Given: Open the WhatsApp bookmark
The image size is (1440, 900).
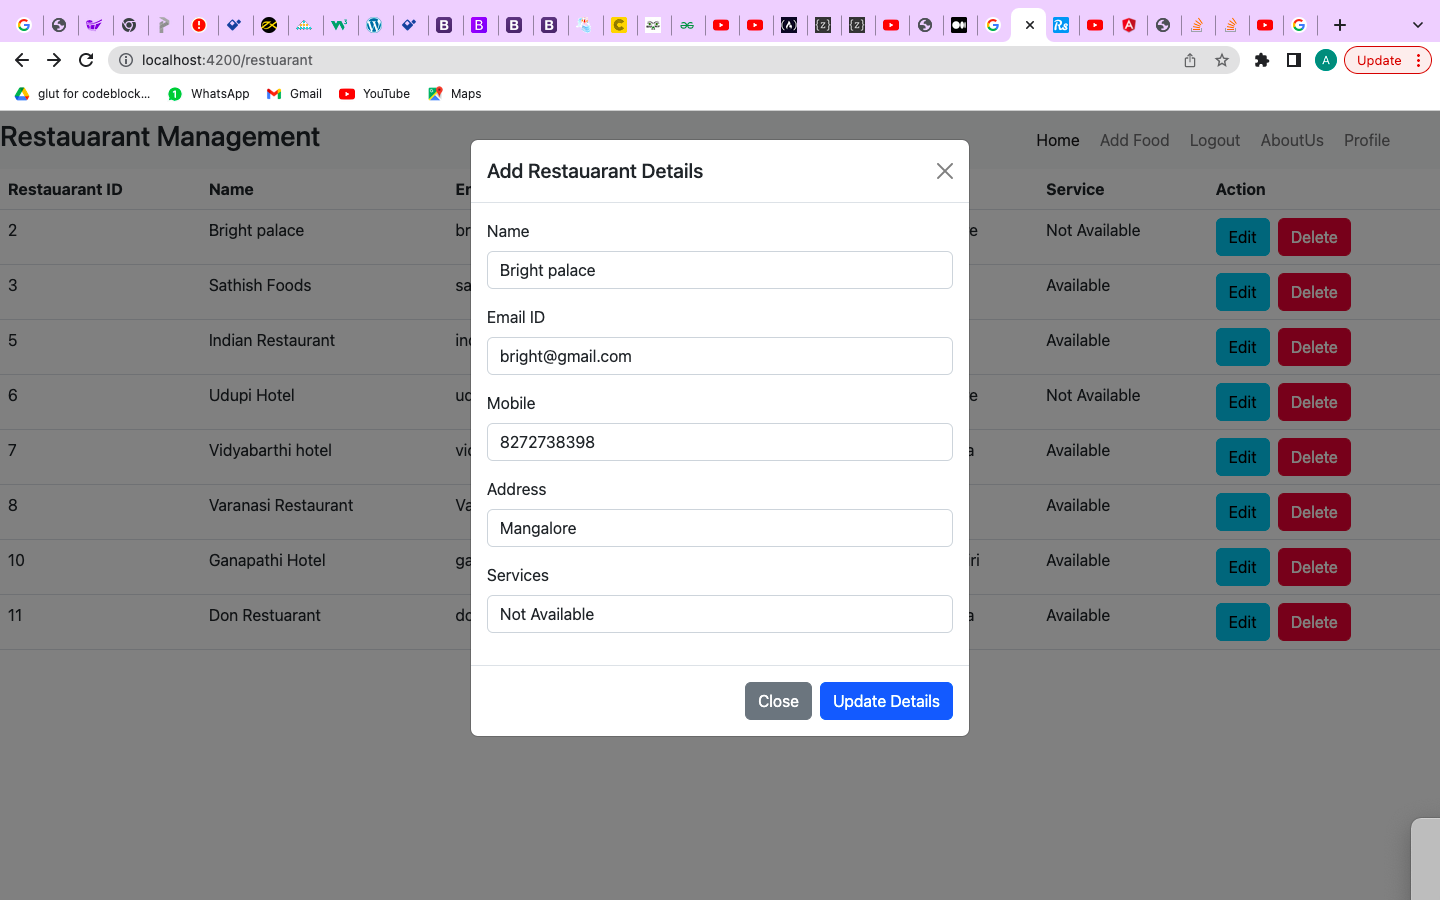Looking at the screenshot, I should [x=208, y=94].
